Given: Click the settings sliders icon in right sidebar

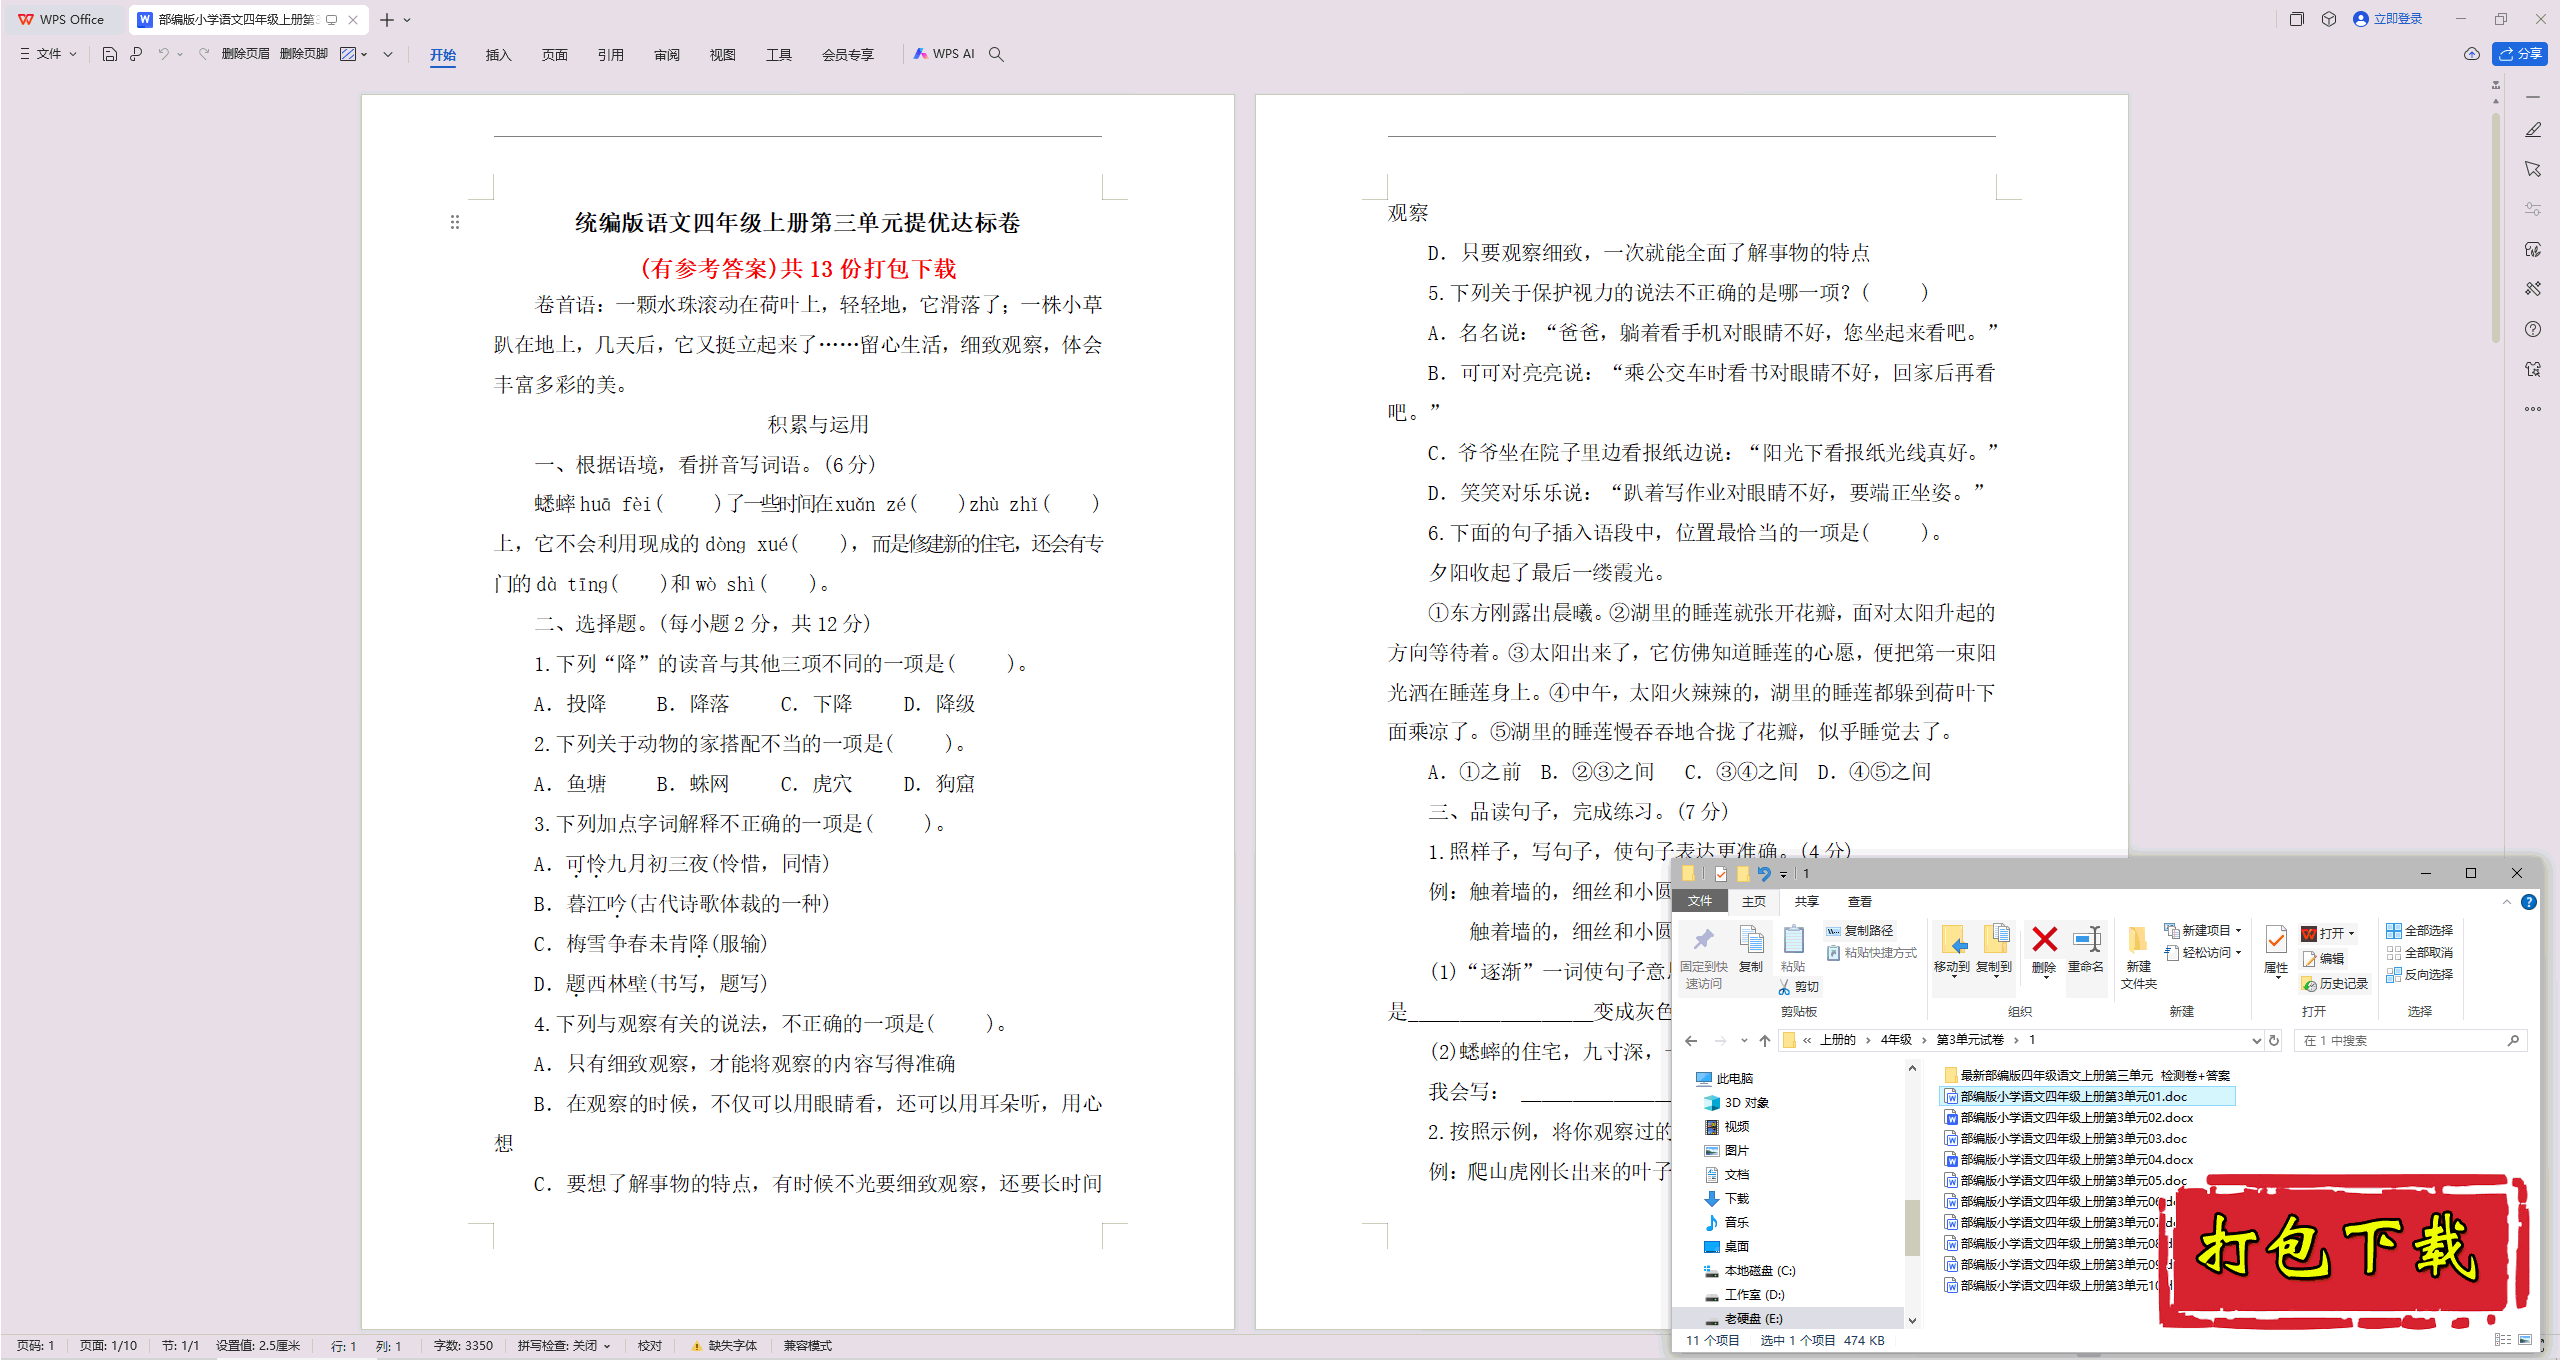Looking at the screenshot, I should tap(2532, 209).
